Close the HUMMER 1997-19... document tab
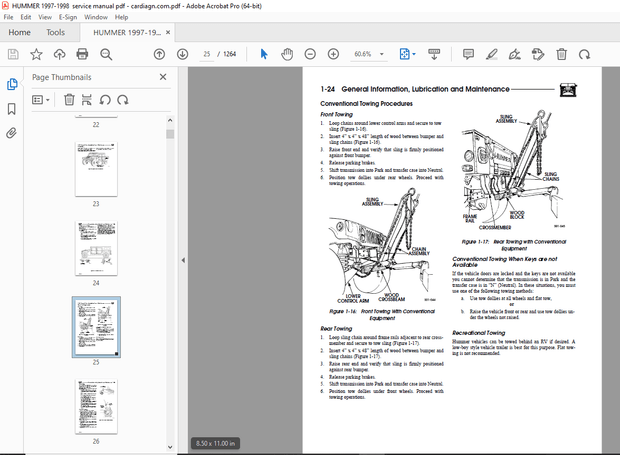 coord(168,32)
